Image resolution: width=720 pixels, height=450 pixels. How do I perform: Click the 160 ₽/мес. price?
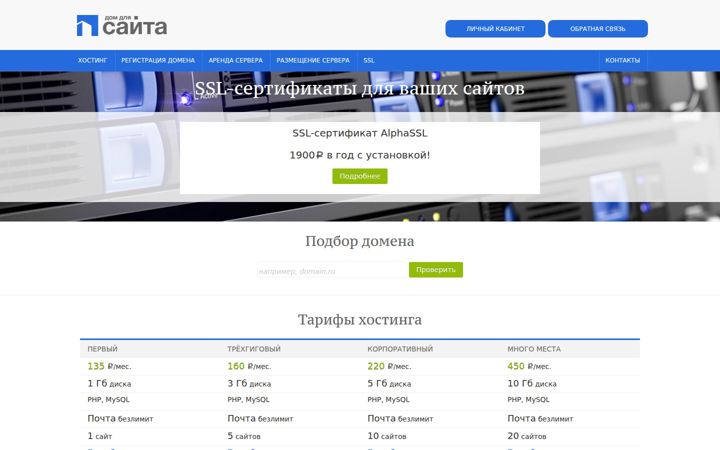tap(249, 366)
